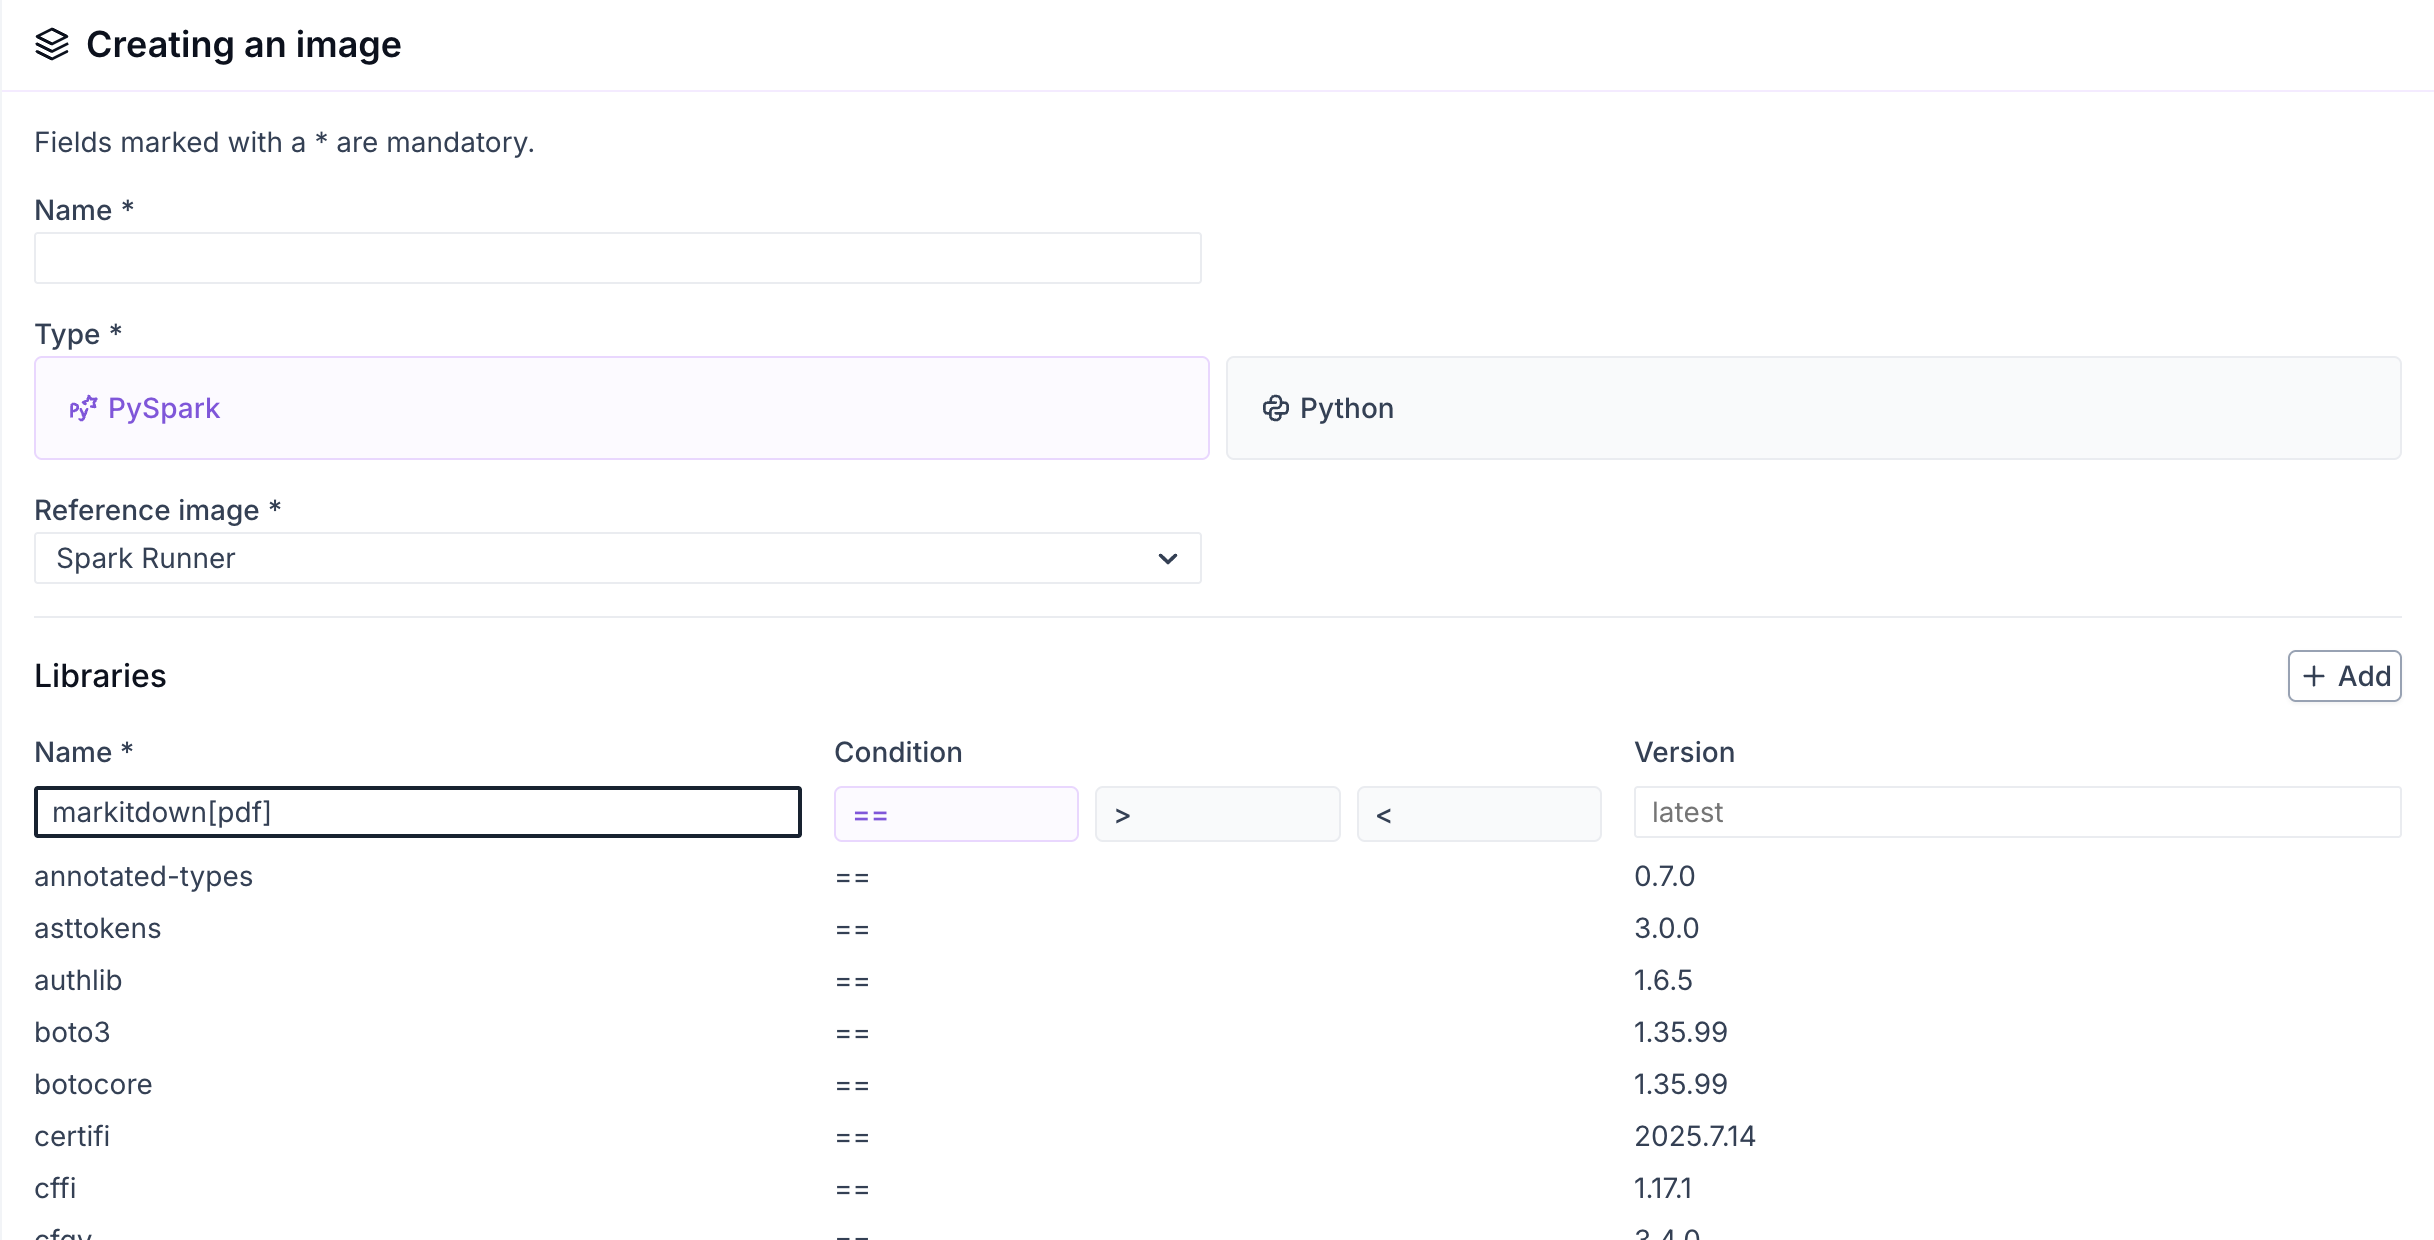The height and width of the screenshot is (1240, 2434).
Task: Click the library name field markitdown[pdf]
Action: (418, 812)
